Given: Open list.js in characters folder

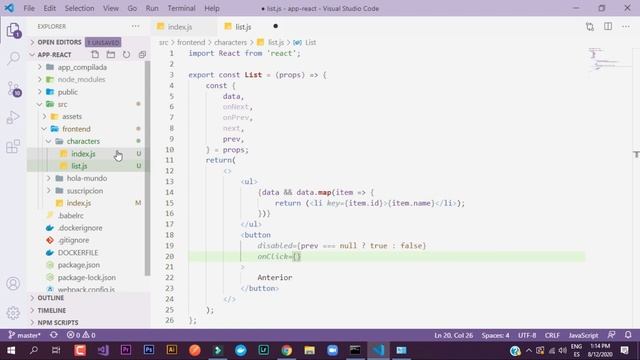Looking at the screenshot, I should (x=79, y=166).
